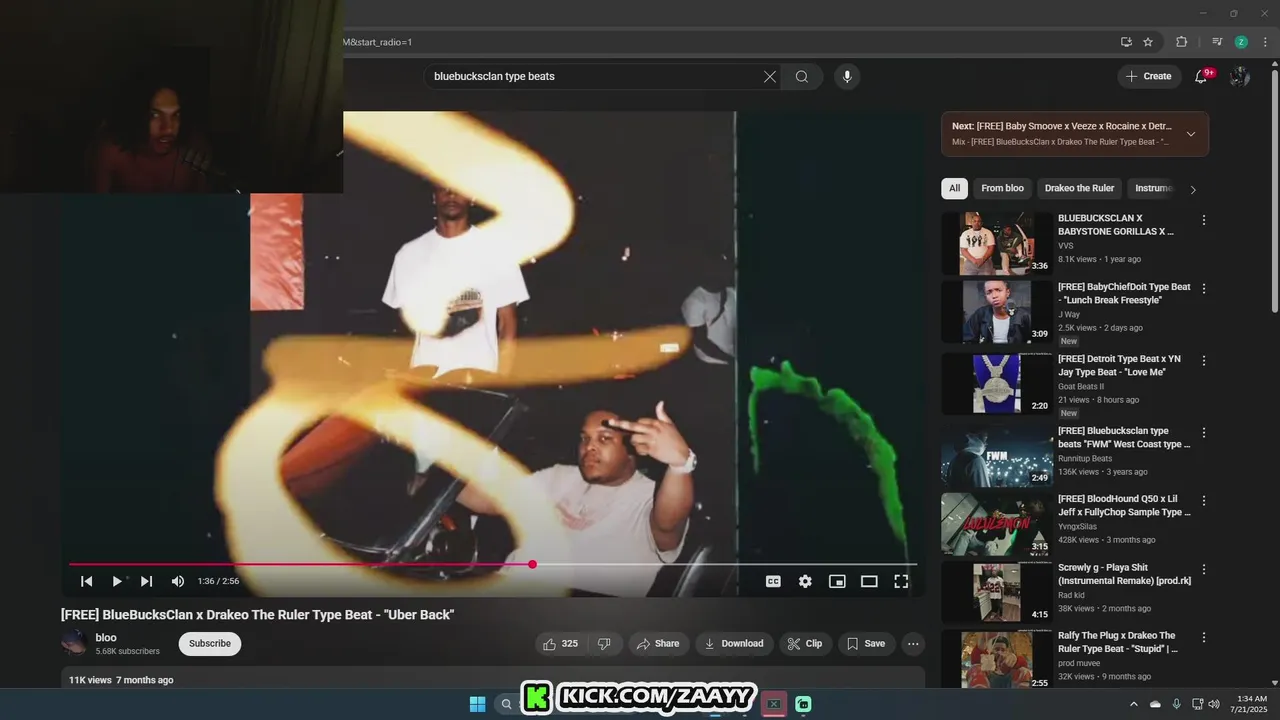Open Lunch Break Freestyle video thumbnail
Viewport: 1280px width, 720px height.
coord(996,312)
